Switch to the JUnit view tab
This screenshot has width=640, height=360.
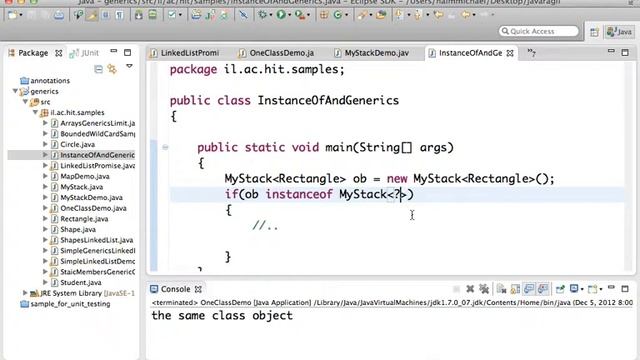coord(84,53)
